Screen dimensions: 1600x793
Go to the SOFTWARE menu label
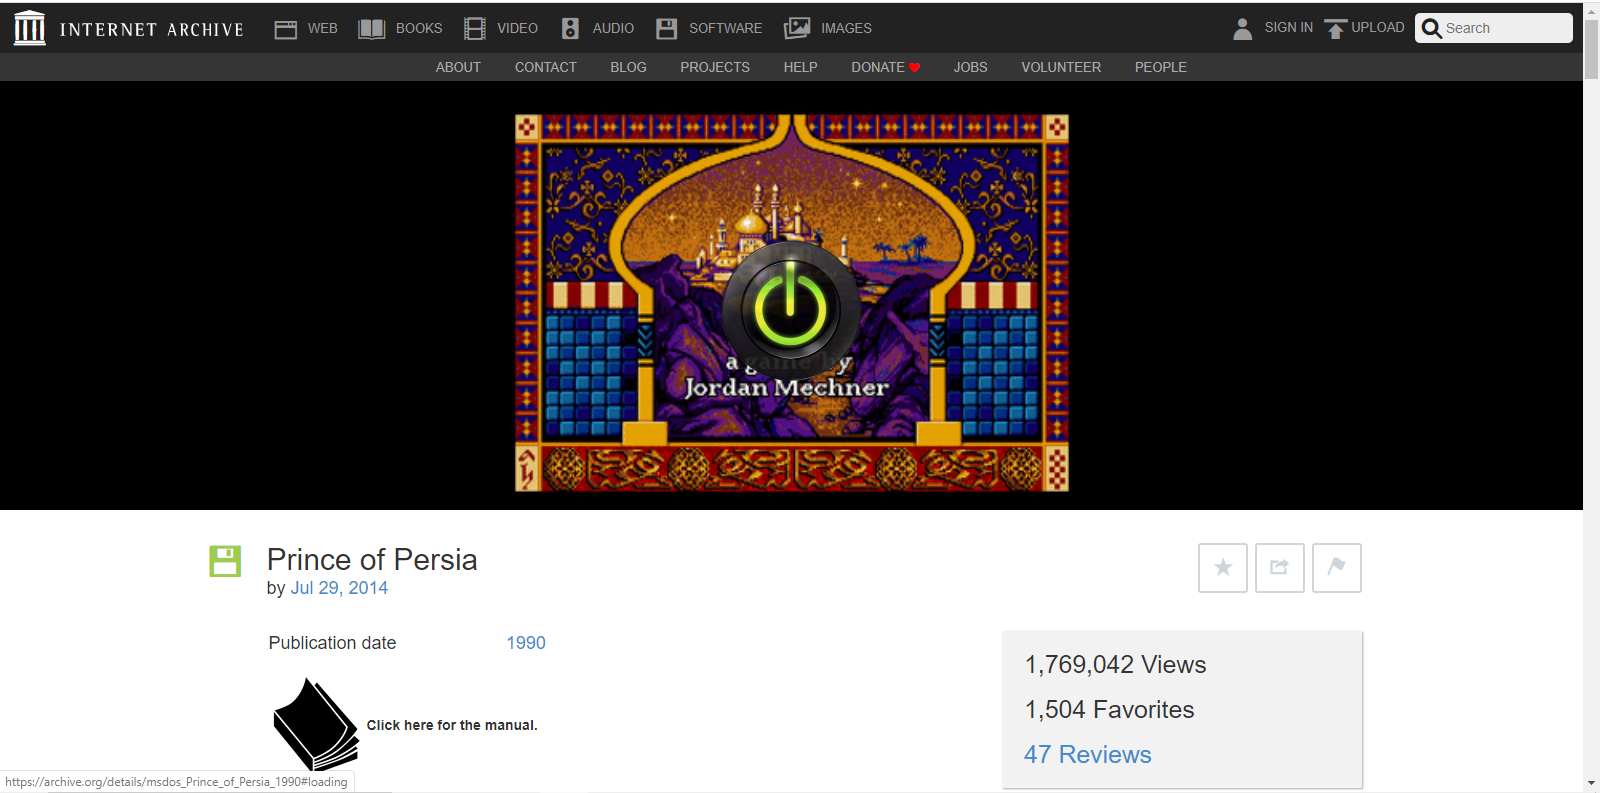[725, 29]
